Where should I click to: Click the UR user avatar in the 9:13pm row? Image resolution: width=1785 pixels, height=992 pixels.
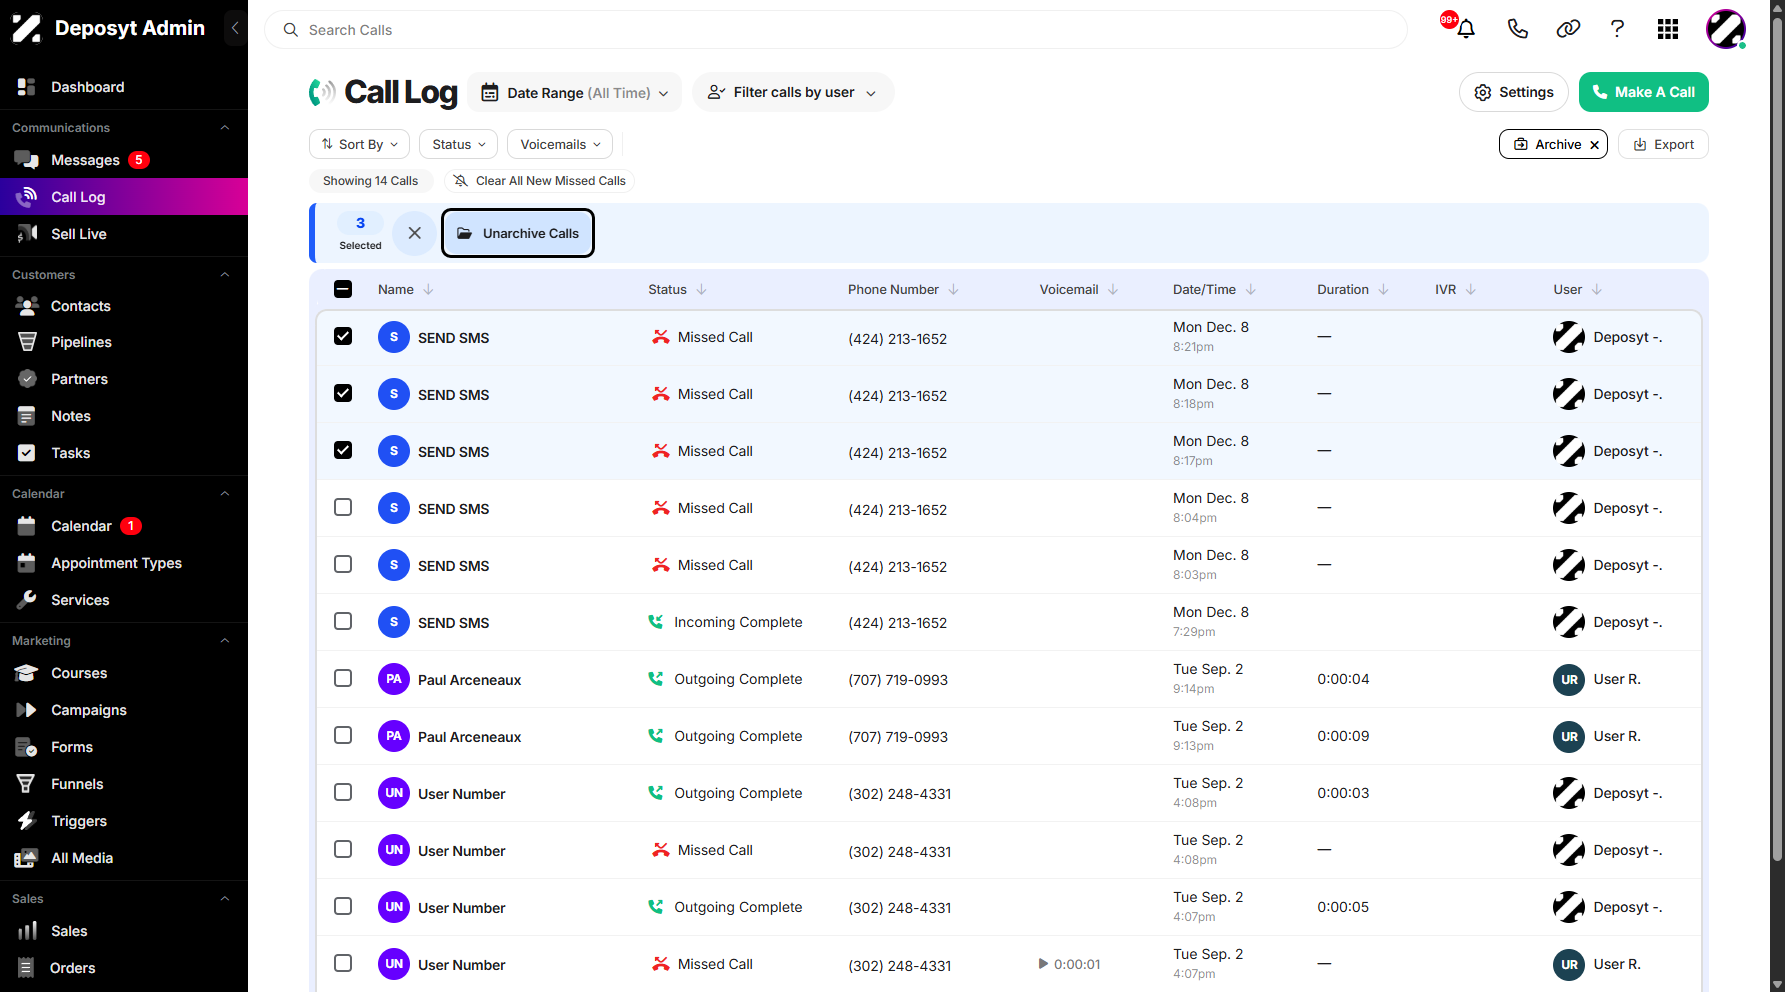(x=1569, y=736)
